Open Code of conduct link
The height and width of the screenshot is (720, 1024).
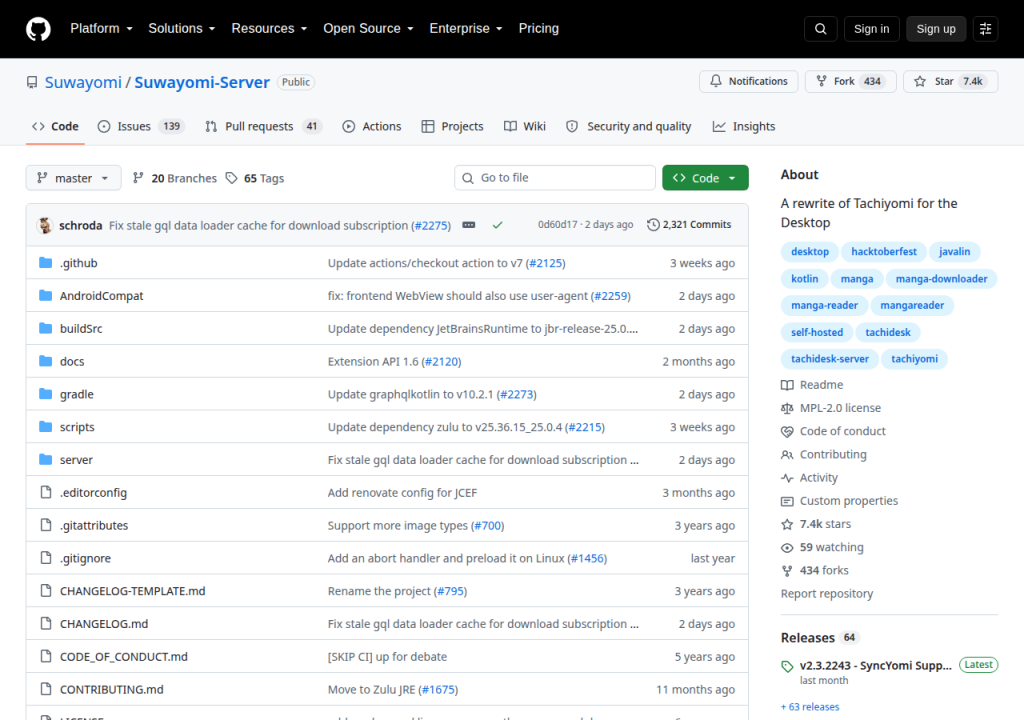[833, 431]
